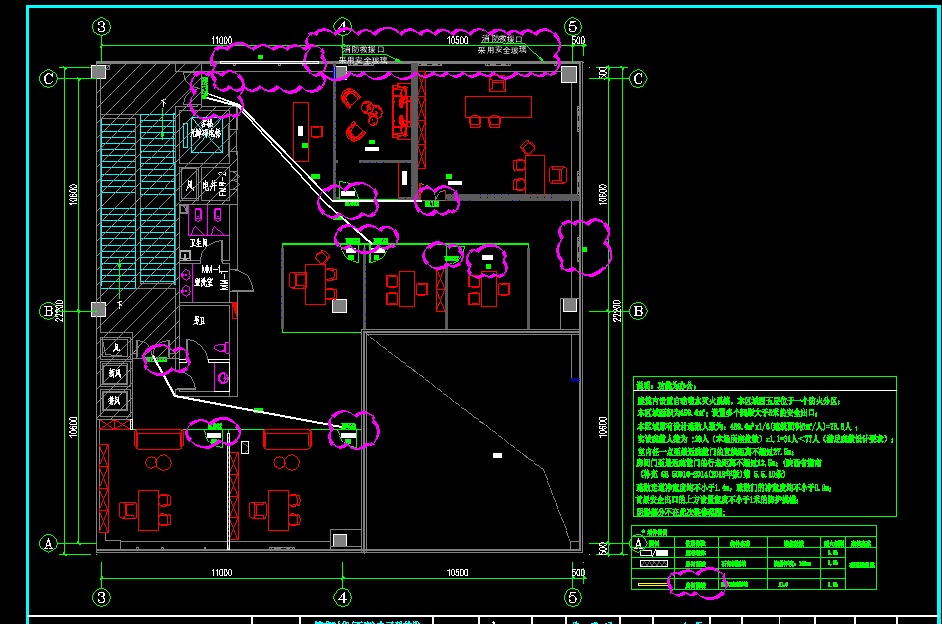
Task: Click the notes block title line 说明
Action: [x=666, y=386]
